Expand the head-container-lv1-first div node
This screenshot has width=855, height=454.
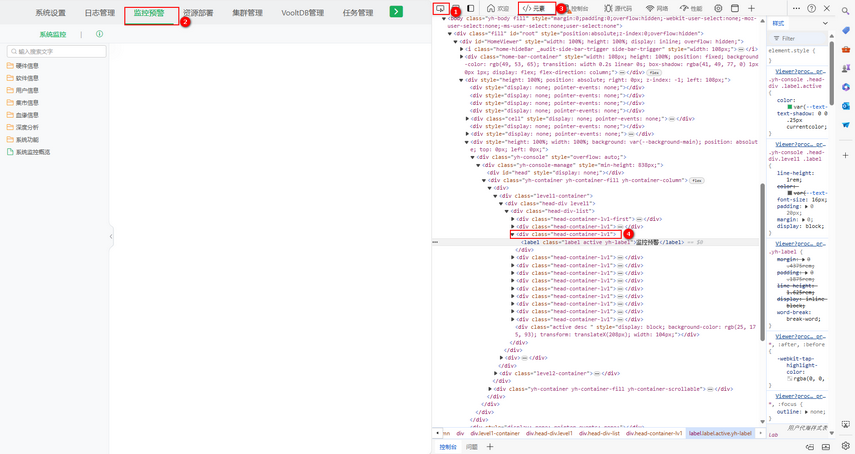(x=513, y=219)
